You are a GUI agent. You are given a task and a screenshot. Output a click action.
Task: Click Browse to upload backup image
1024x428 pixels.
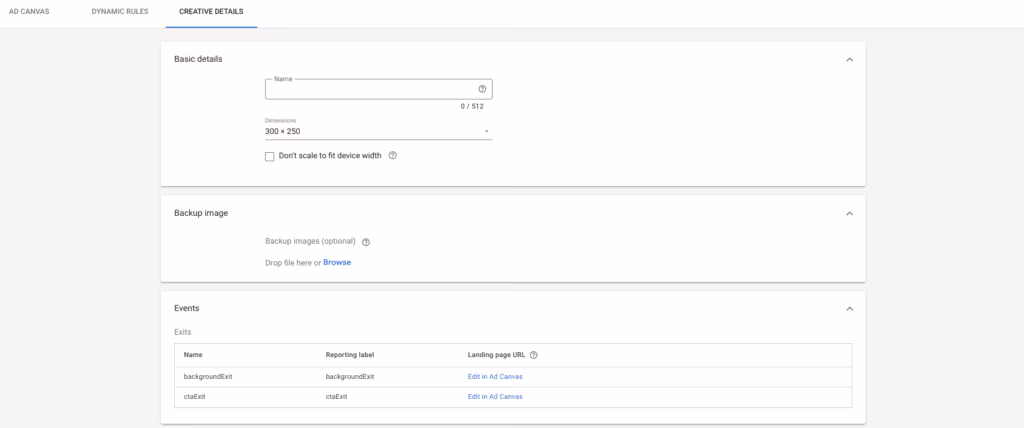337,263
